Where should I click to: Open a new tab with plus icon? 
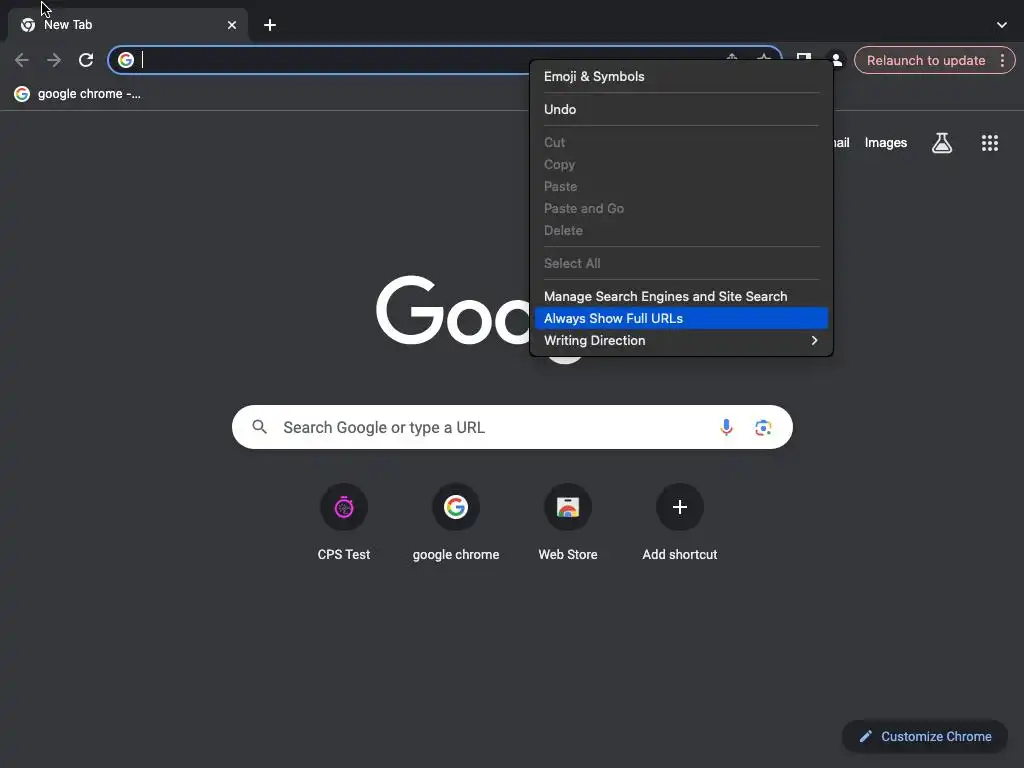pos(270,25)
